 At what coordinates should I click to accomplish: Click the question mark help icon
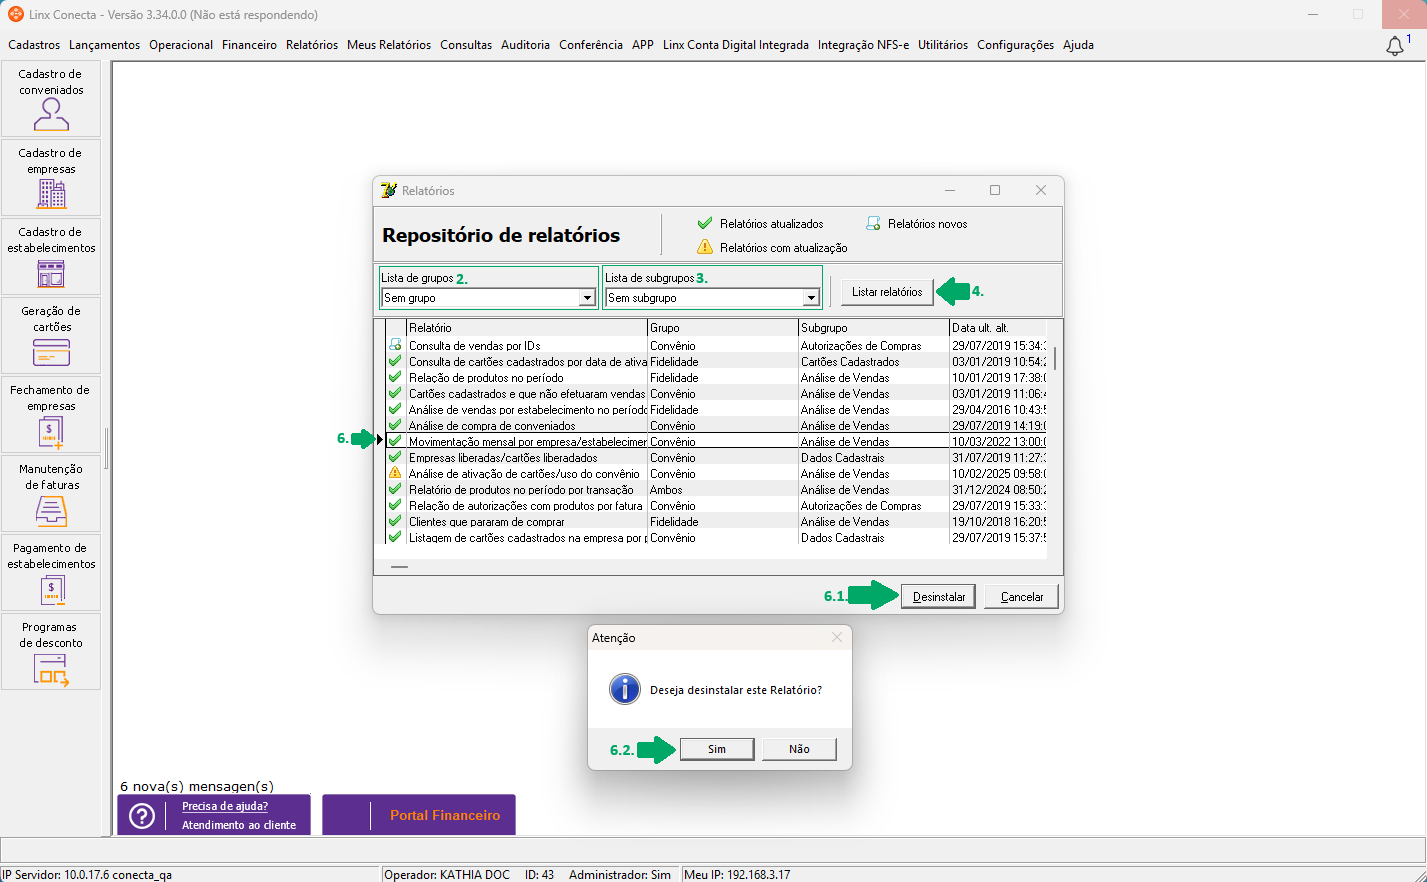pyautogui.click(x=143, y=816)
